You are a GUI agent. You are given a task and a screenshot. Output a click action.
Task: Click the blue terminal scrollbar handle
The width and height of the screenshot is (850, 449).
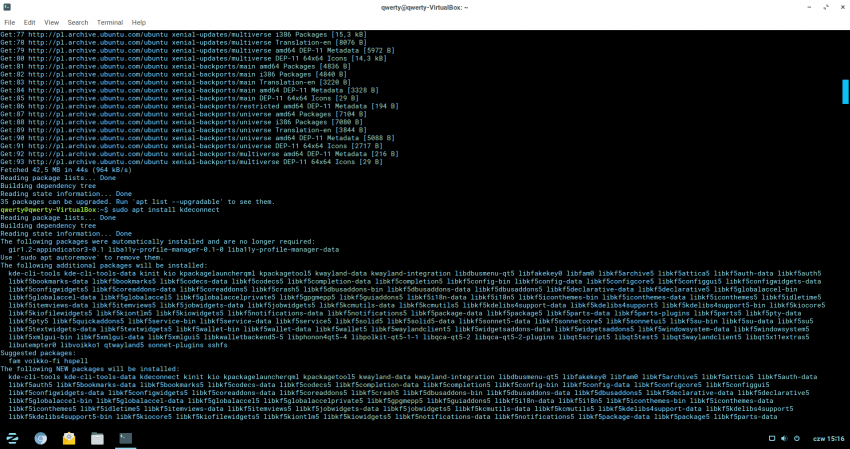point(845,91)
